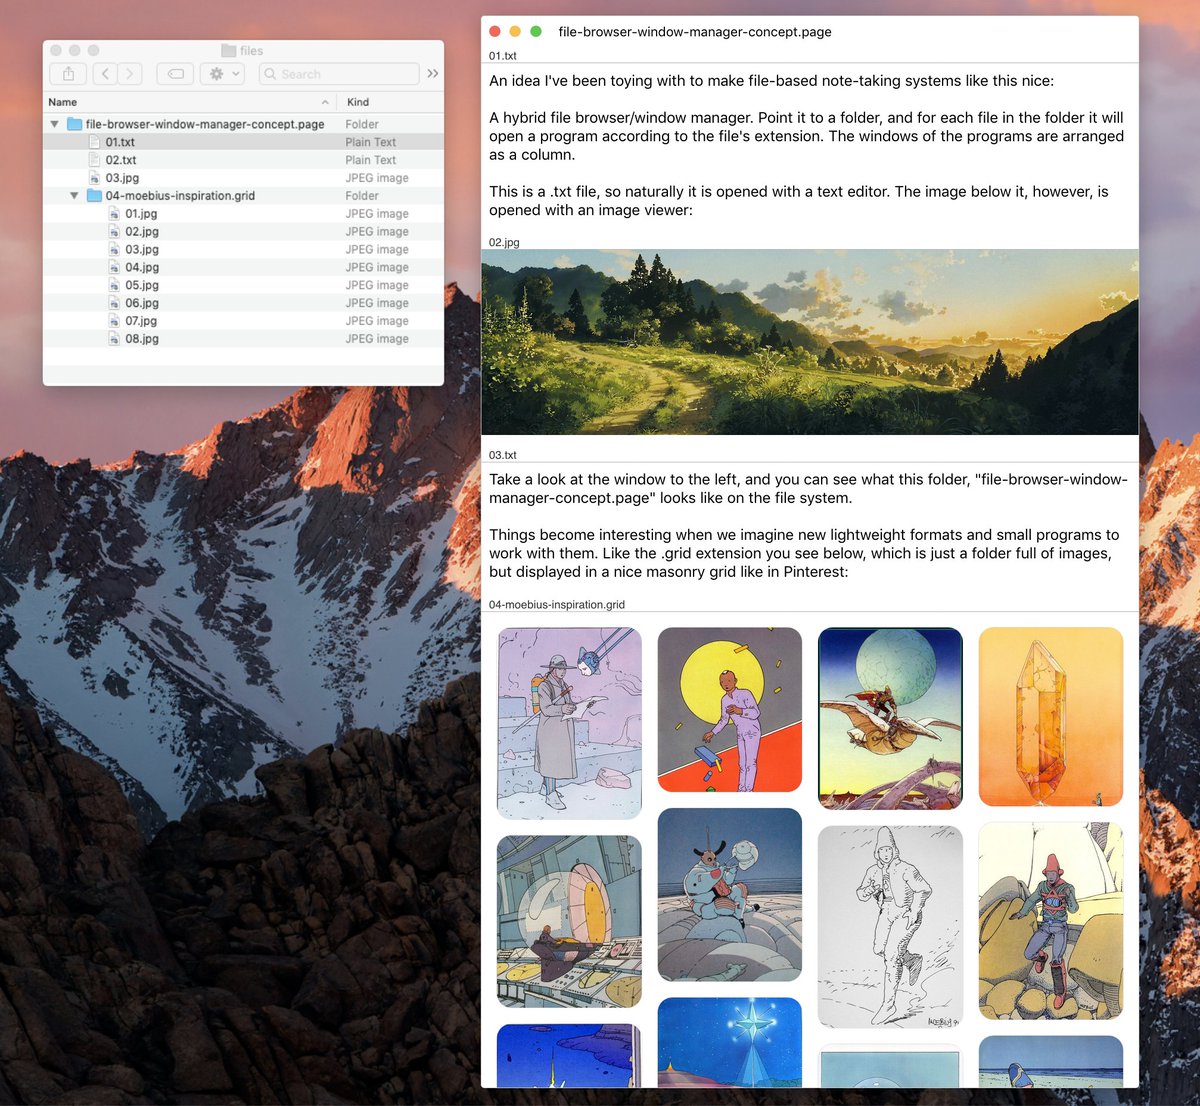Open the gear Action menu in Finder

coord(222,74)
